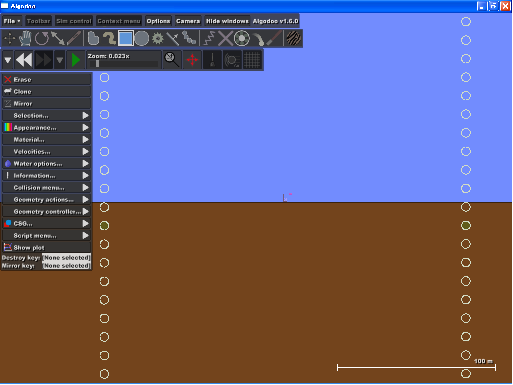The height and width of the screenshot is (385, 513).
Task: Pick the Spring tool icon
Action: [209, 38]
